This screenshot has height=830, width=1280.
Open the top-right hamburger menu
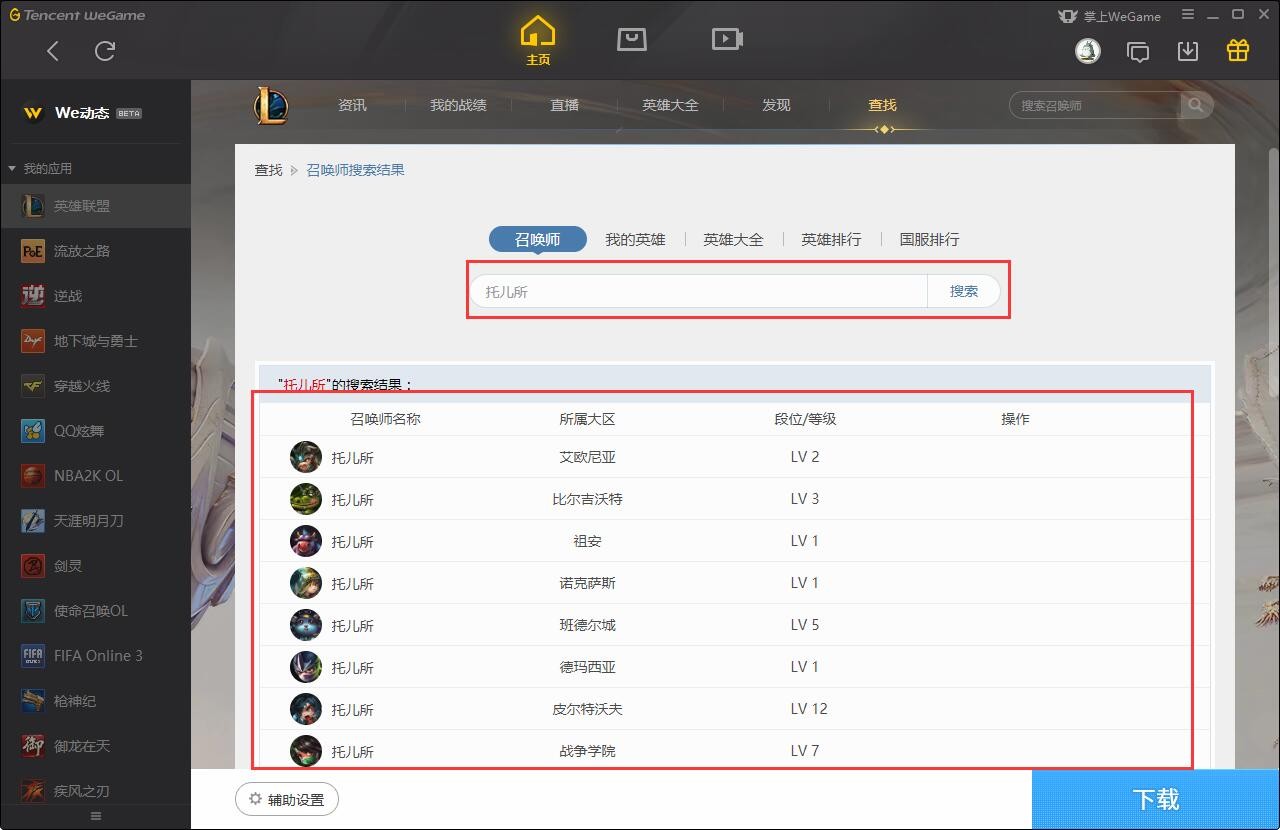[1188, 15]
